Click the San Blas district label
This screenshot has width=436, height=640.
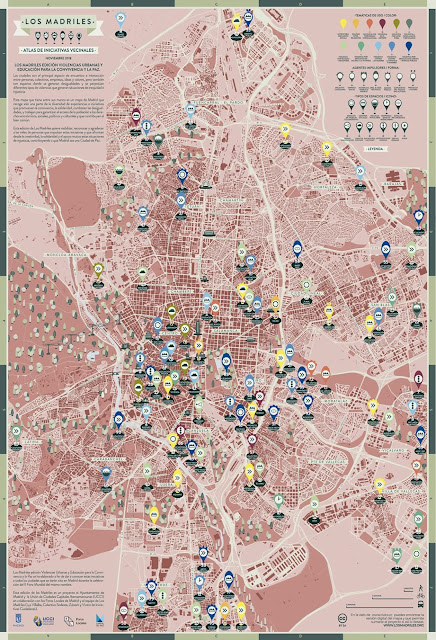[x=379, y=305]
